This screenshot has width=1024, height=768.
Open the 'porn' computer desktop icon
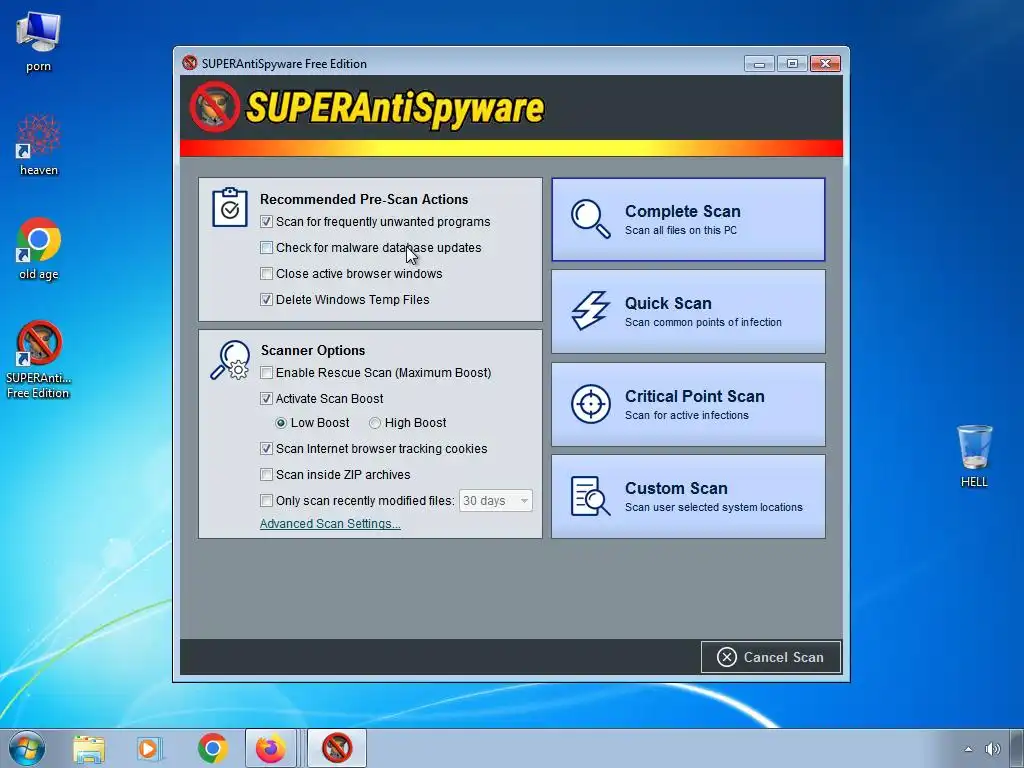pyautogui.click(x=39, y=41)
